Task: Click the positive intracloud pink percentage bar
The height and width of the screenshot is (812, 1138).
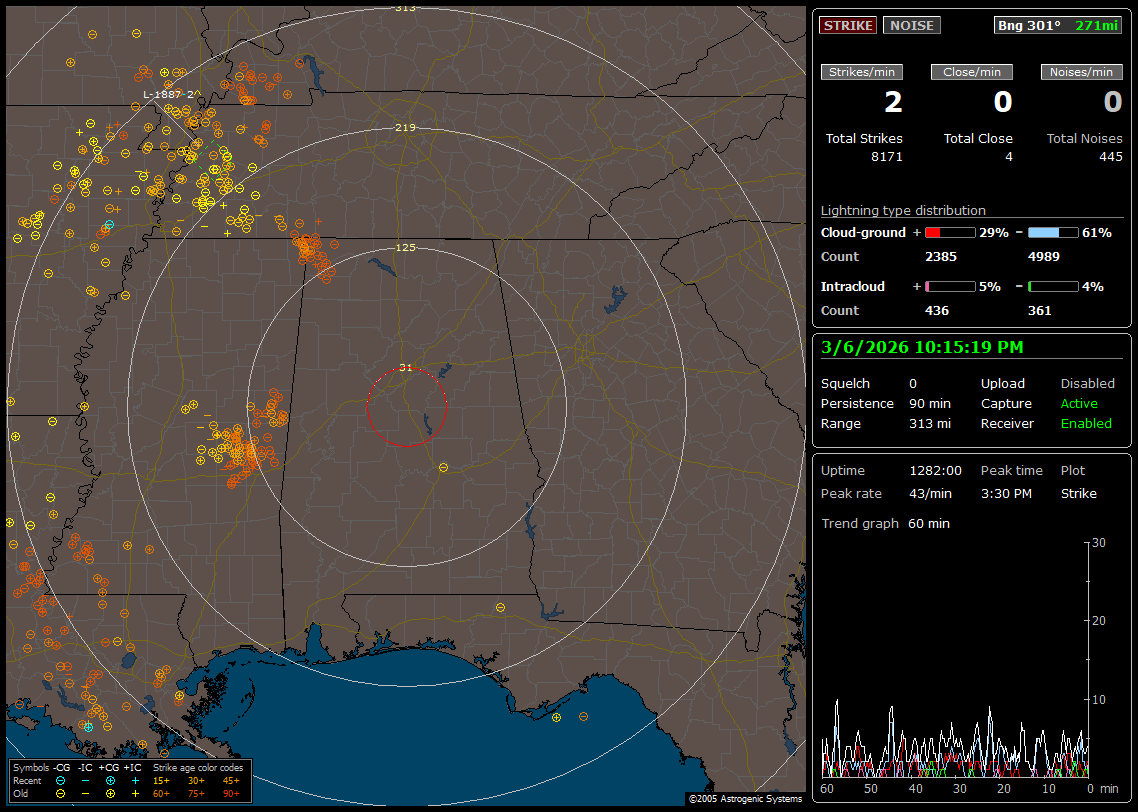Action: point(949,286)
